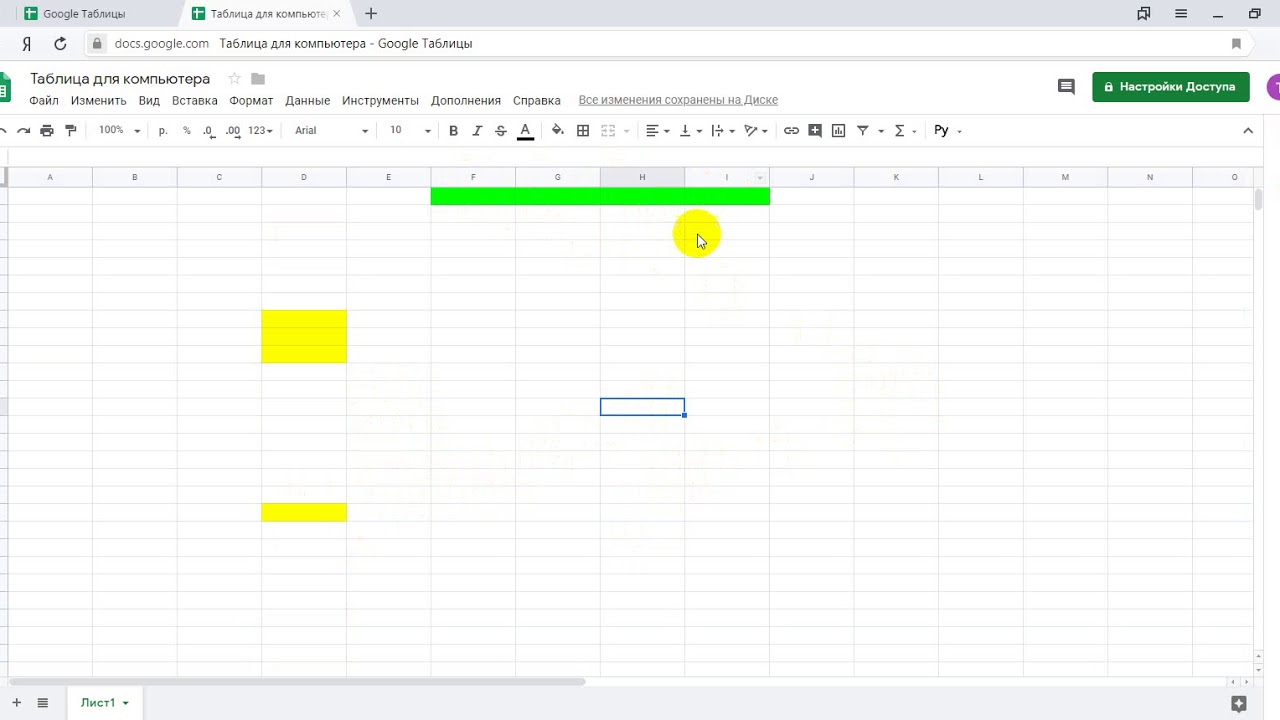Toggle italic formatting
Viewport: 1280px width, 720px height.
[x=477, y=131]
